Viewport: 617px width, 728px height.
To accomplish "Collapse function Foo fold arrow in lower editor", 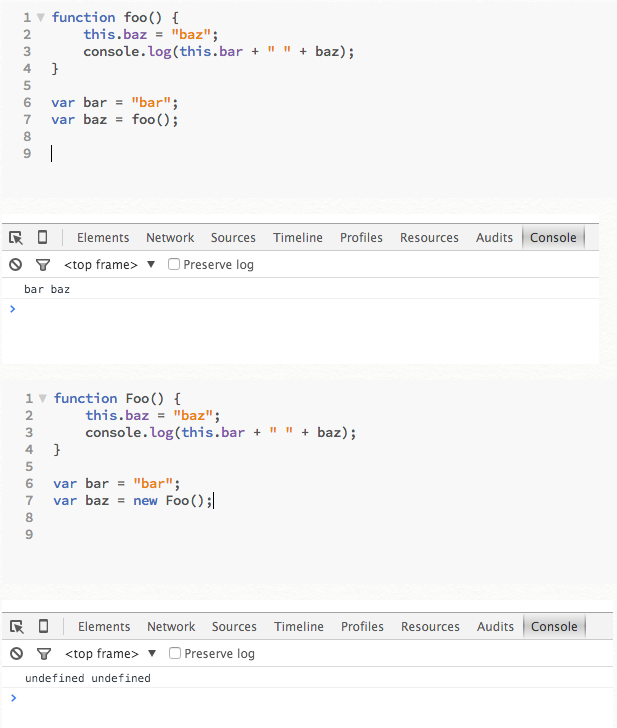I will tap(43, 398).
